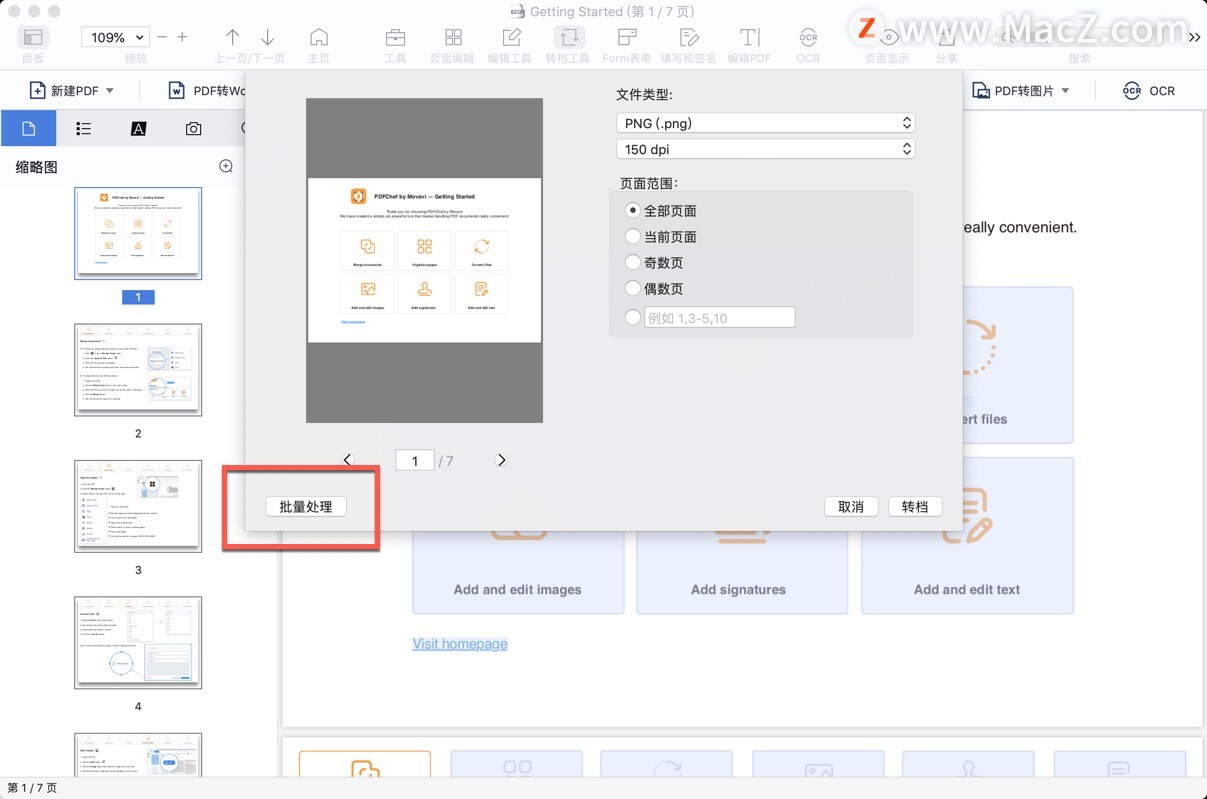
Task: Select page 4 thumbnail
Action: click(x=138, y=643)
